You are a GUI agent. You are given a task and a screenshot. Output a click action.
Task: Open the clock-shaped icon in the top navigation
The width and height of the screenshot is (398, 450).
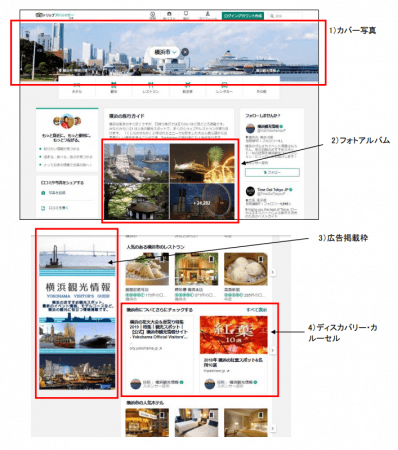tap(152, 14)
